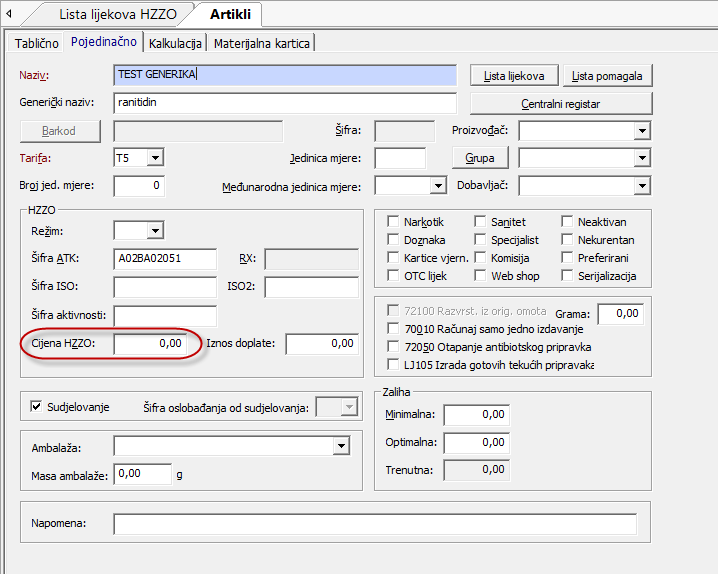718x574 pixels.
Task: Switch to Lista lijekova HZZO tab
Action: pyautogui.click(x=115, y=15)
